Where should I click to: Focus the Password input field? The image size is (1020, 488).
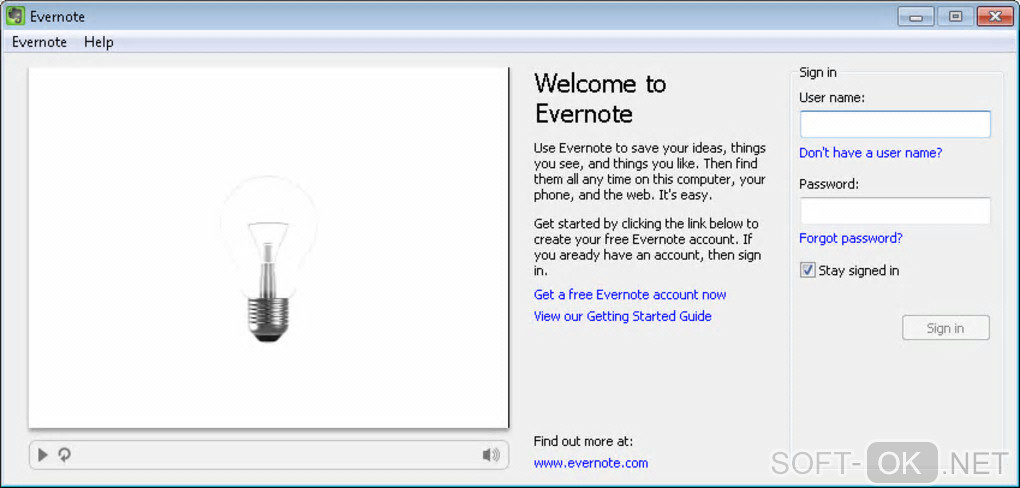click(x=895, y=211)
